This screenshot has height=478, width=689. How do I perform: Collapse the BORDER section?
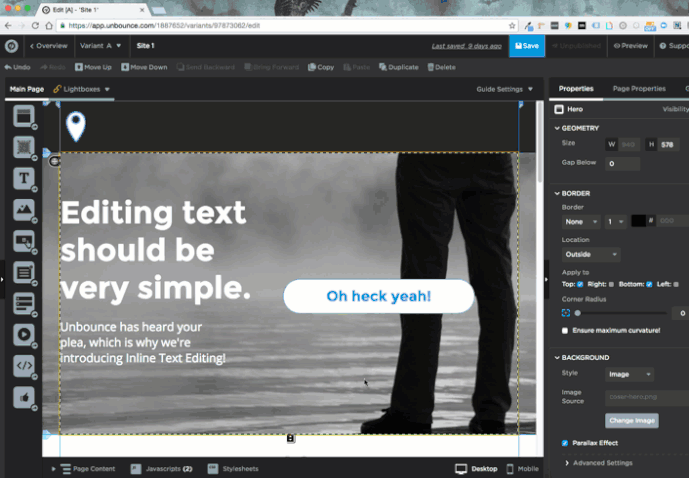[x=572, y=193]
